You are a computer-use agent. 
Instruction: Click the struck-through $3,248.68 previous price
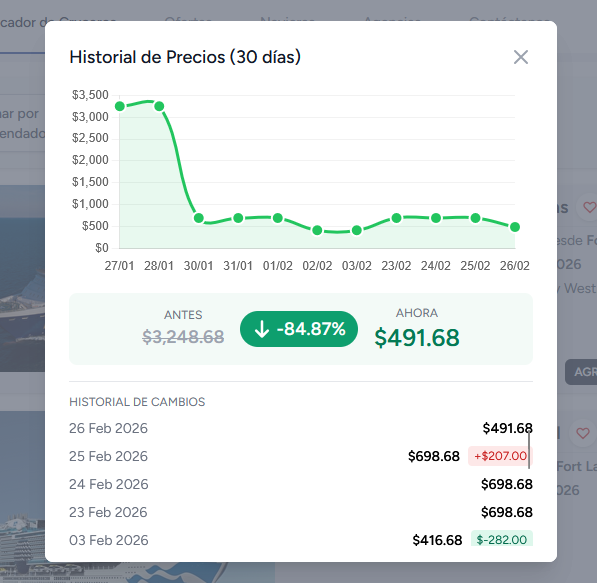pyautogui.click(x=183, y=337)
